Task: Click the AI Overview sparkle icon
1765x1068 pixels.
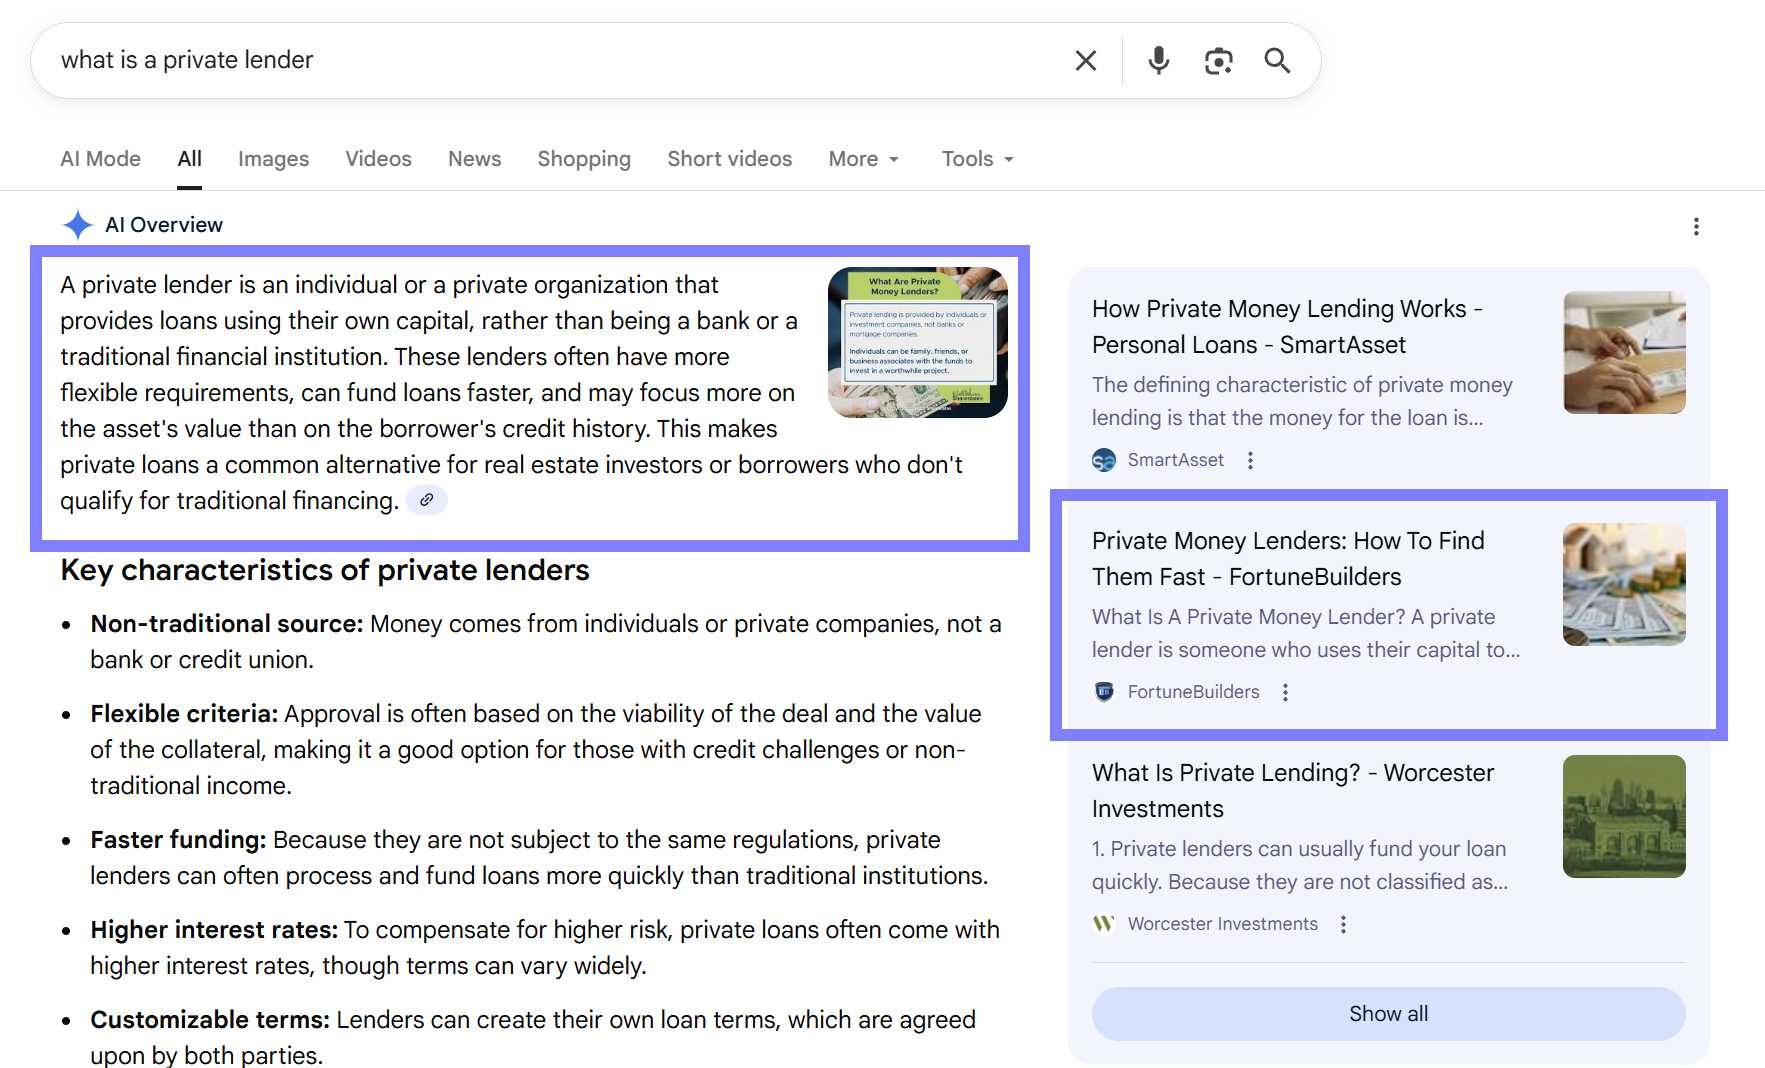Action: [76, 224]
